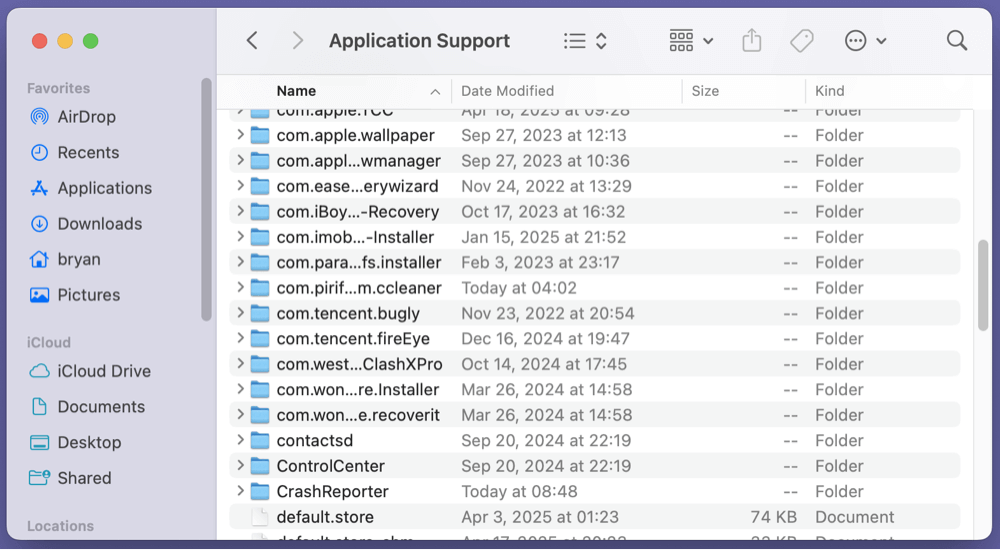Viewport: 1000px width, 550px height.
Task: Select the com.won...e.recoverit row name
Action: tap(358, 415)
